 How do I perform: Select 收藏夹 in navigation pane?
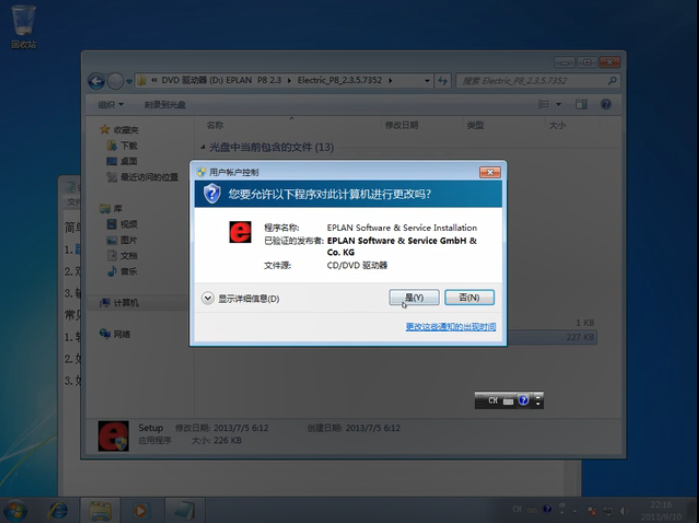point(119,130)
